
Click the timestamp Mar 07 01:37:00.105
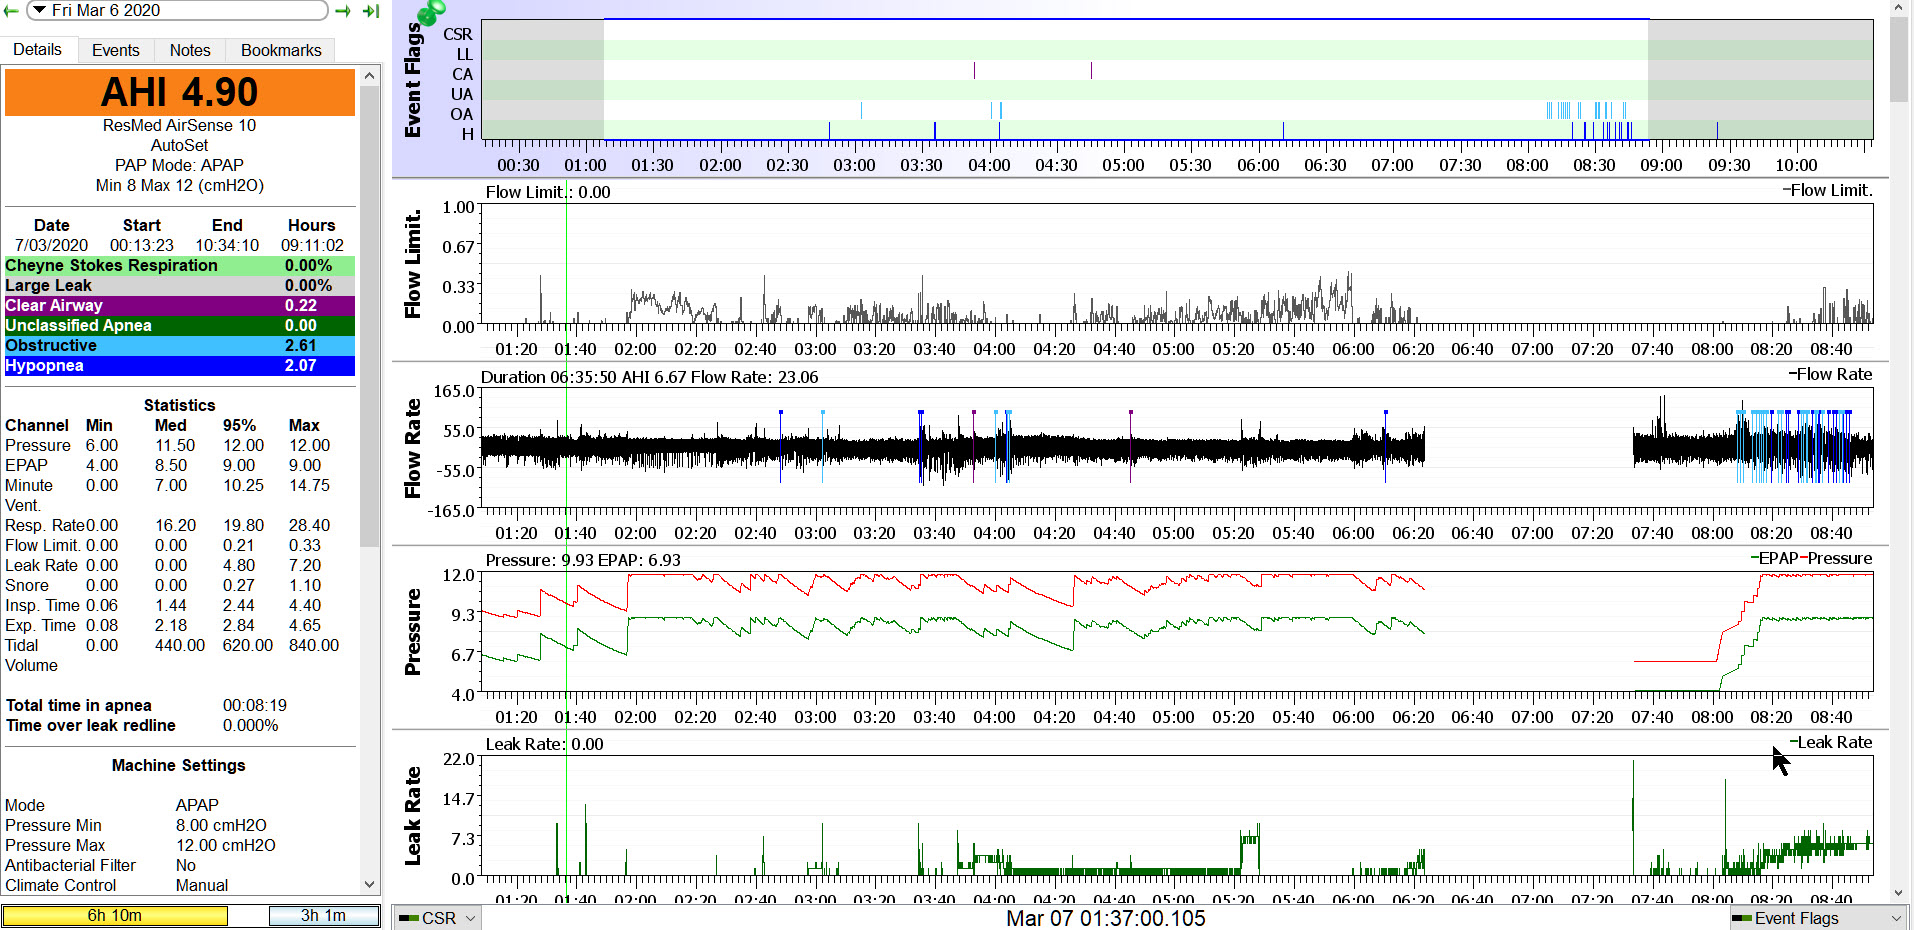[1106, 918]
